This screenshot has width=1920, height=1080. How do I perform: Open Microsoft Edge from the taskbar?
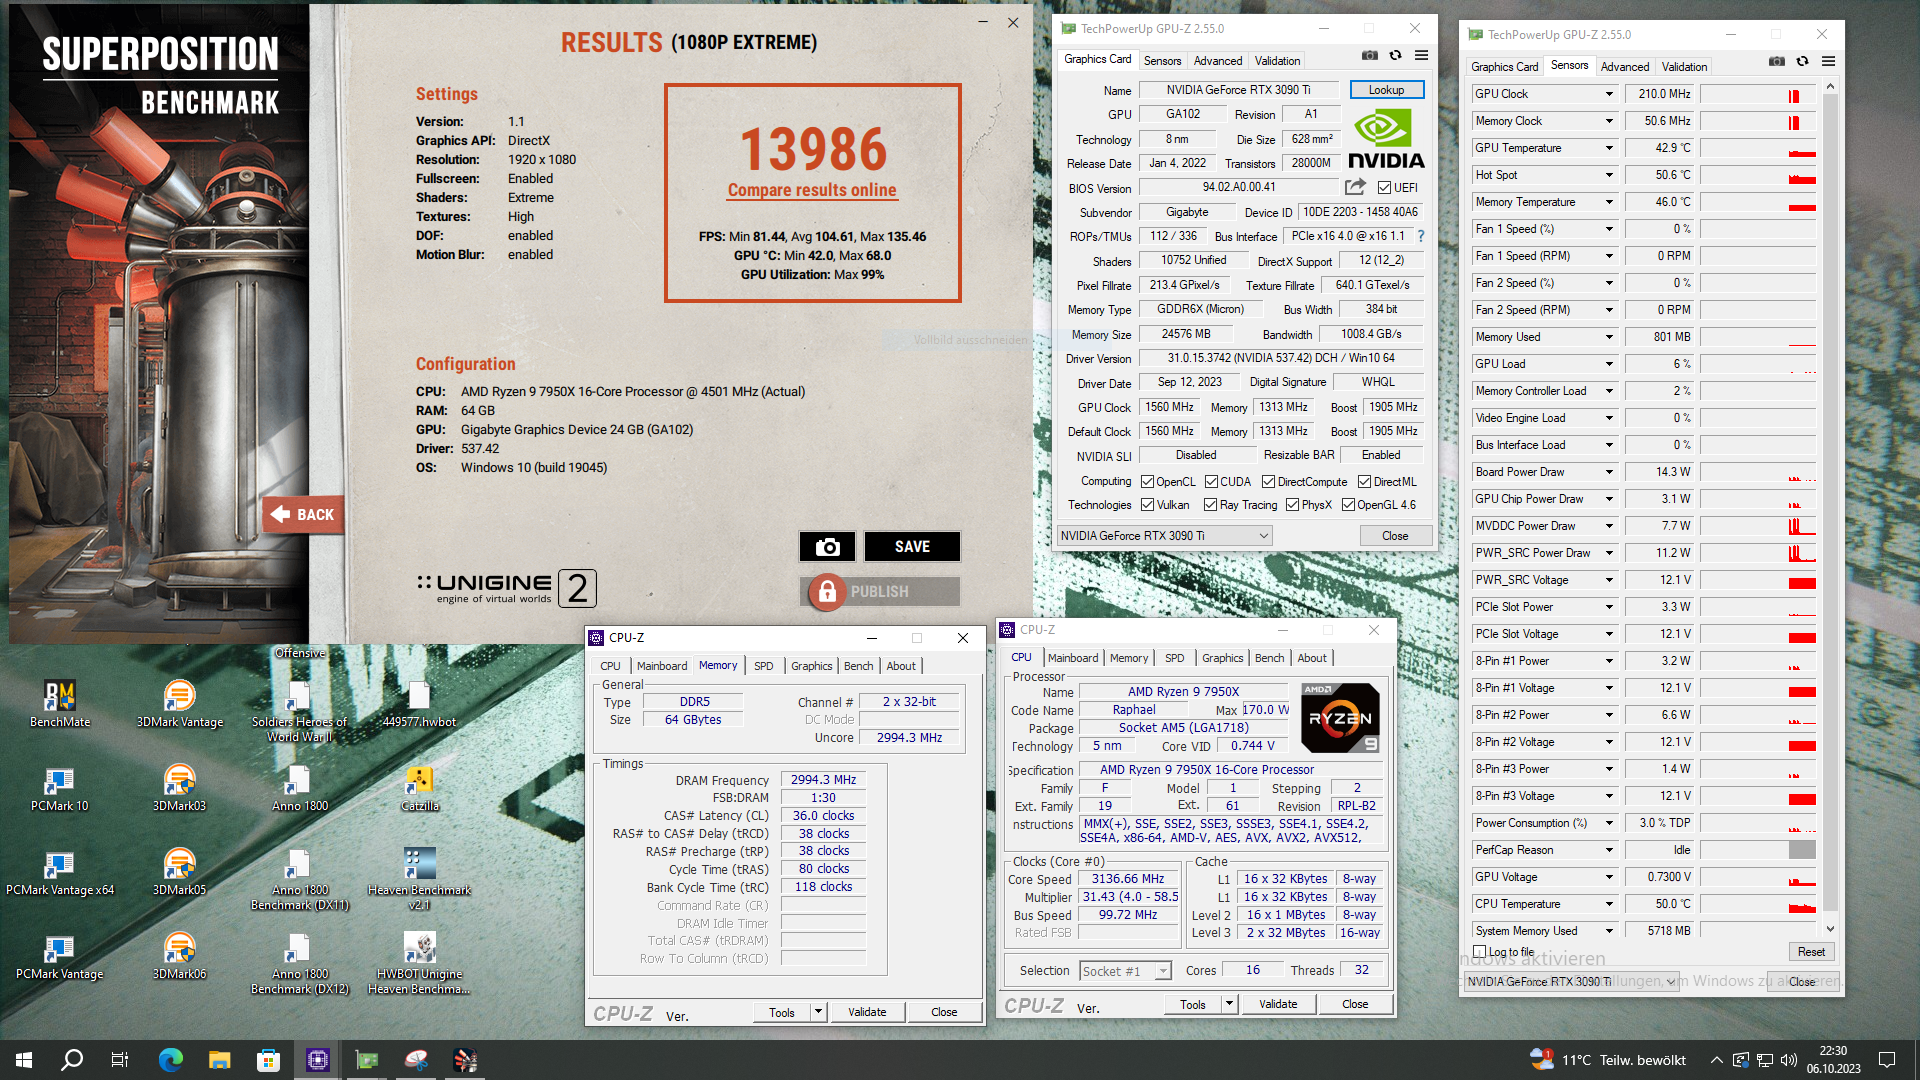pyautogui.click(x=171, y=1060)
